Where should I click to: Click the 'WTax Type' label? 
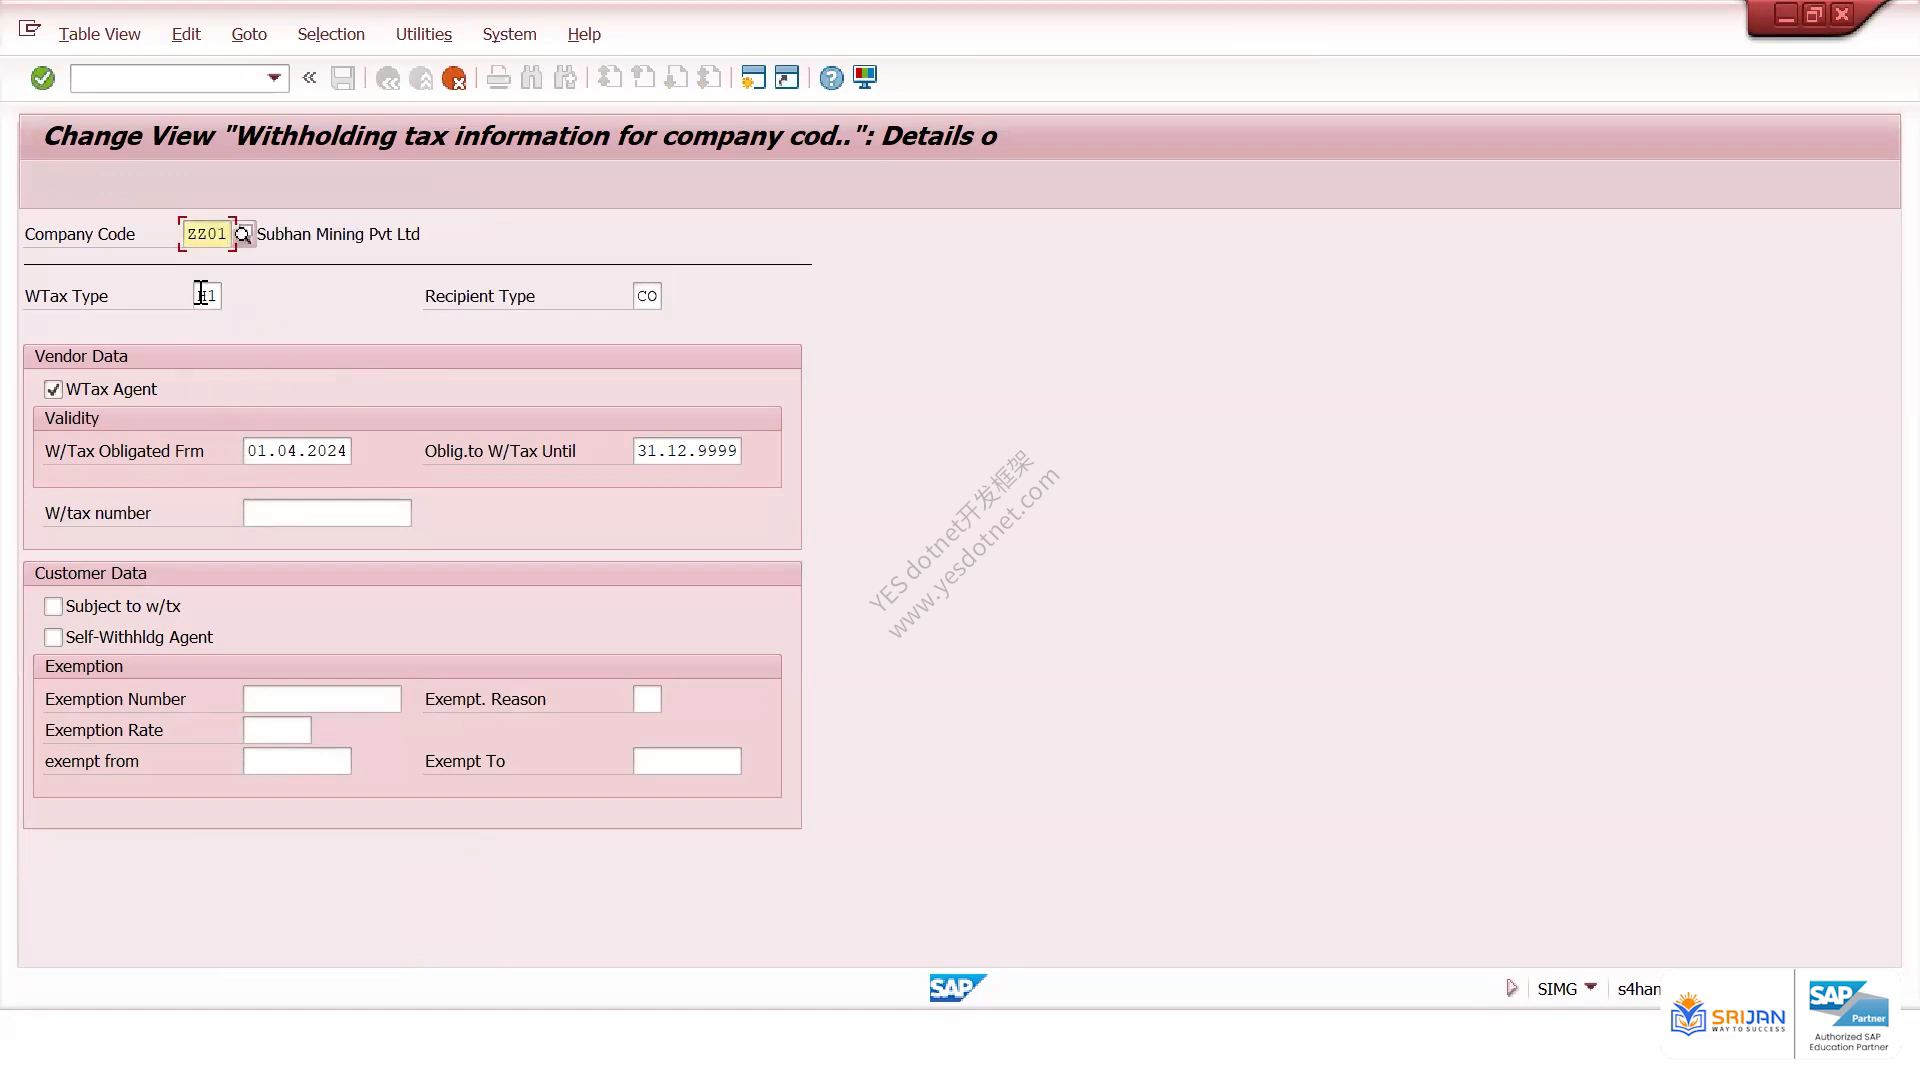(x=66, y=296)
